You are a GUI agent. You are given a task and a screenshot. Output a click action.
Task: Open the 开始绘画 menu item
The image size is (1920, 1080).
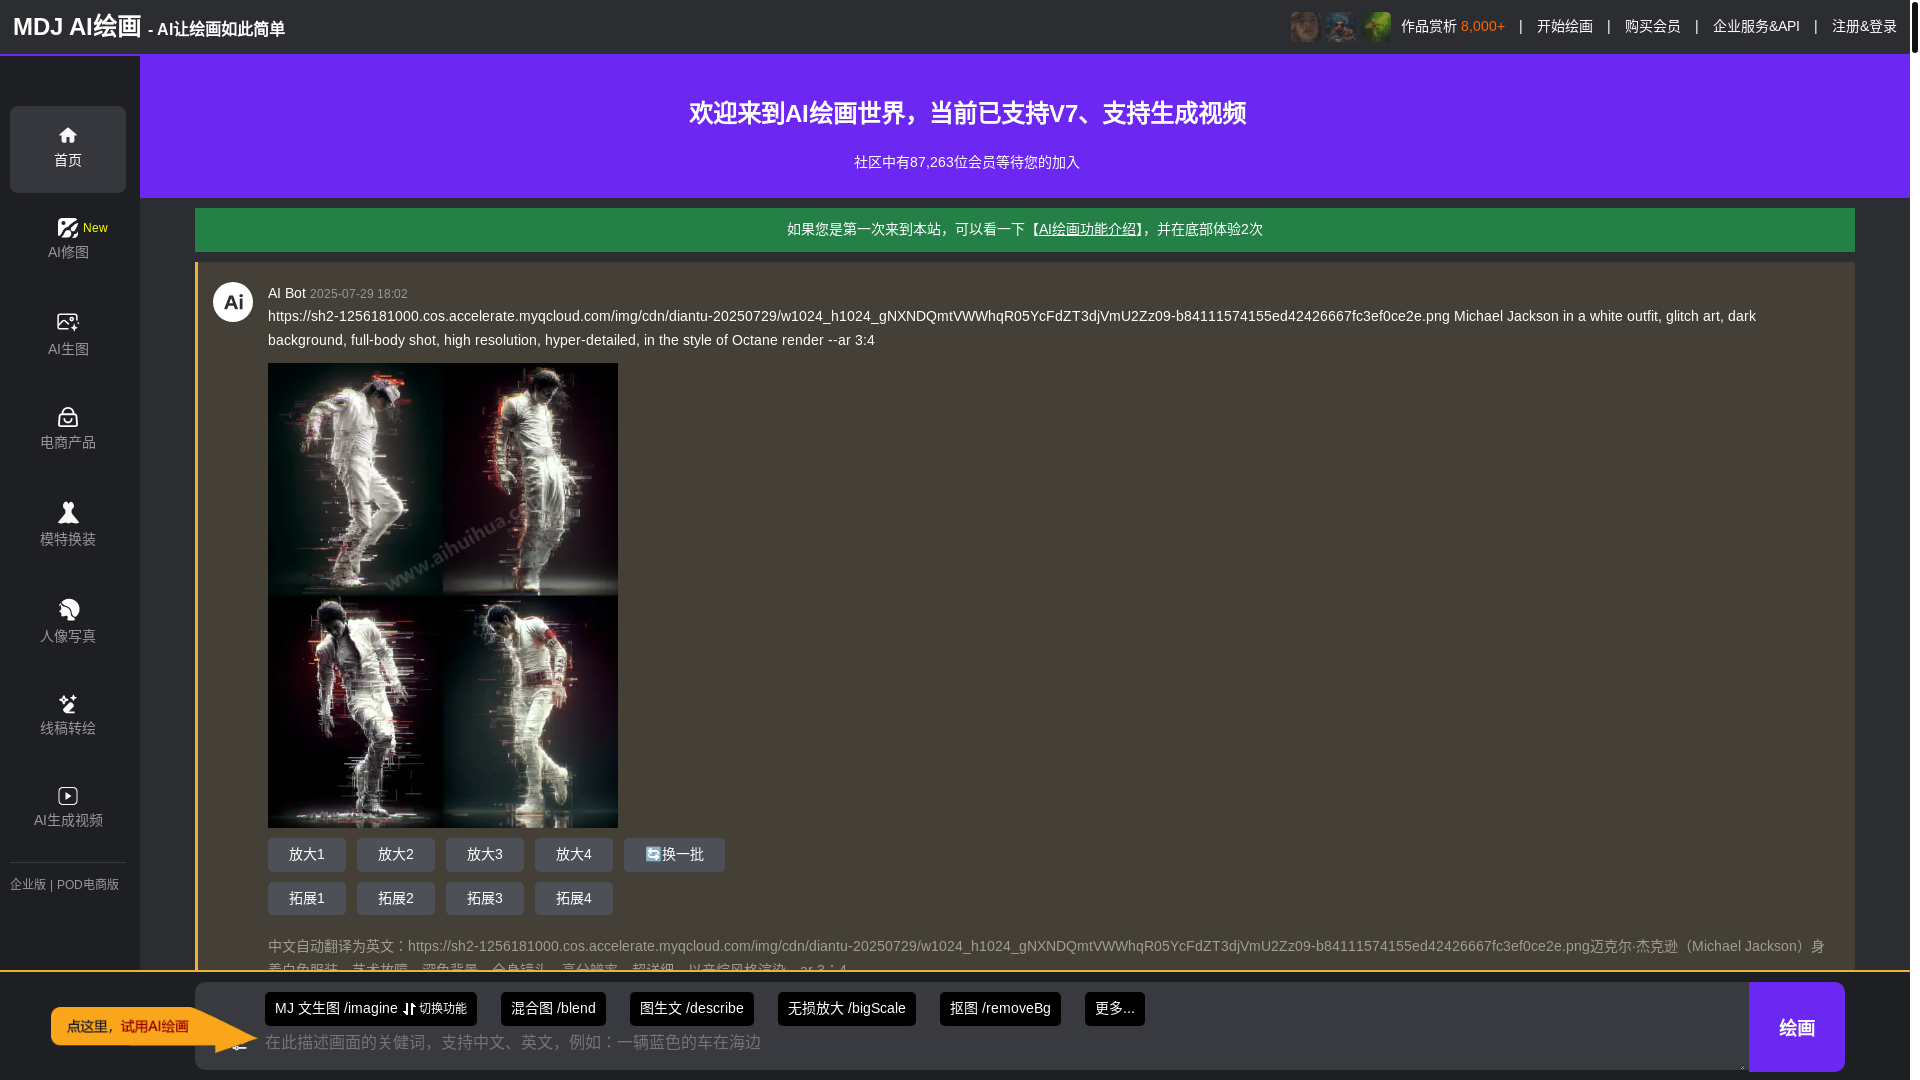(1565, 27)
